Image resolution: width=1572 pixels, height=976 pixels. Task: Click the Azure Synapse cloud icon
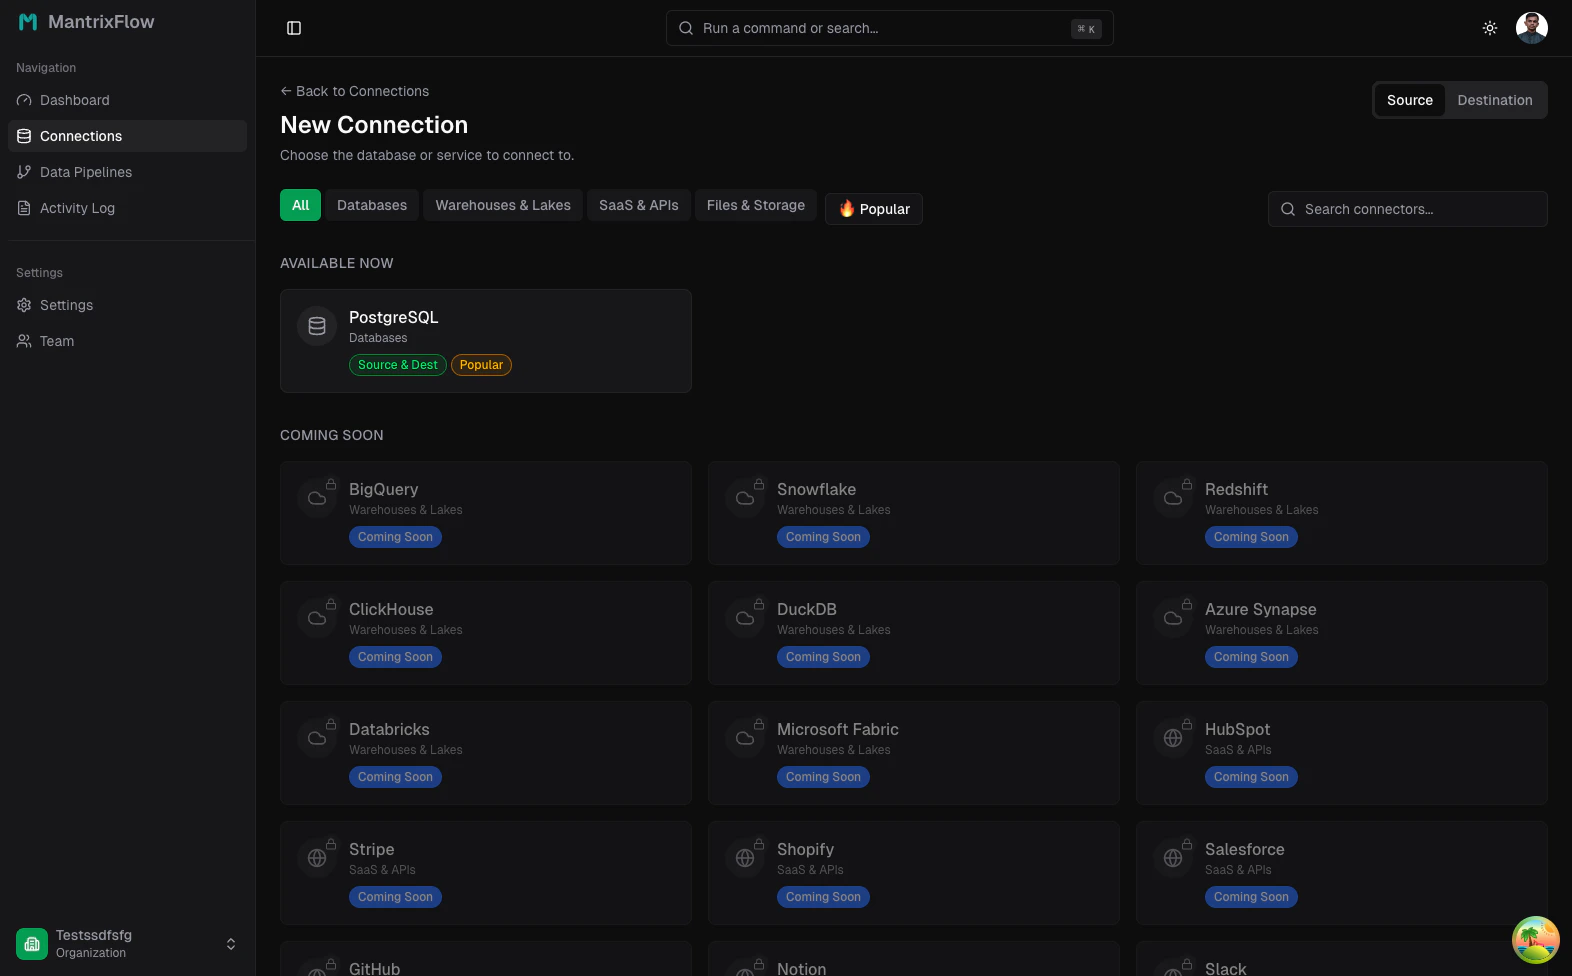click(x=1173, y=618)
